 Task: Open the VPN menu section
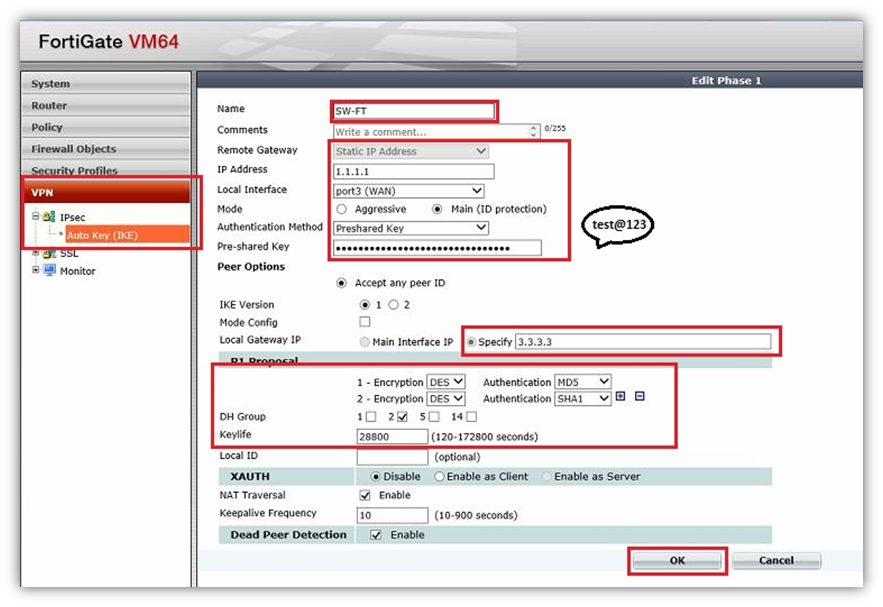pos(106,192)
